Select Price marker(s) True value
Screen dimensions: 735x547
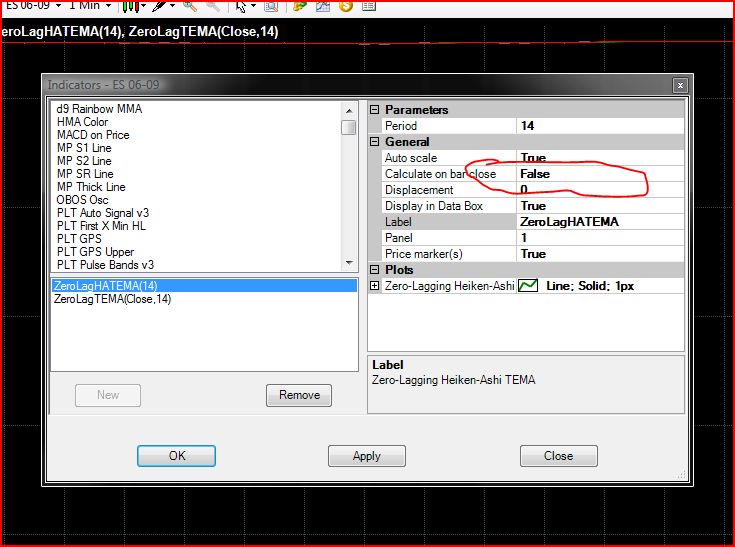[x=600, y=254]
